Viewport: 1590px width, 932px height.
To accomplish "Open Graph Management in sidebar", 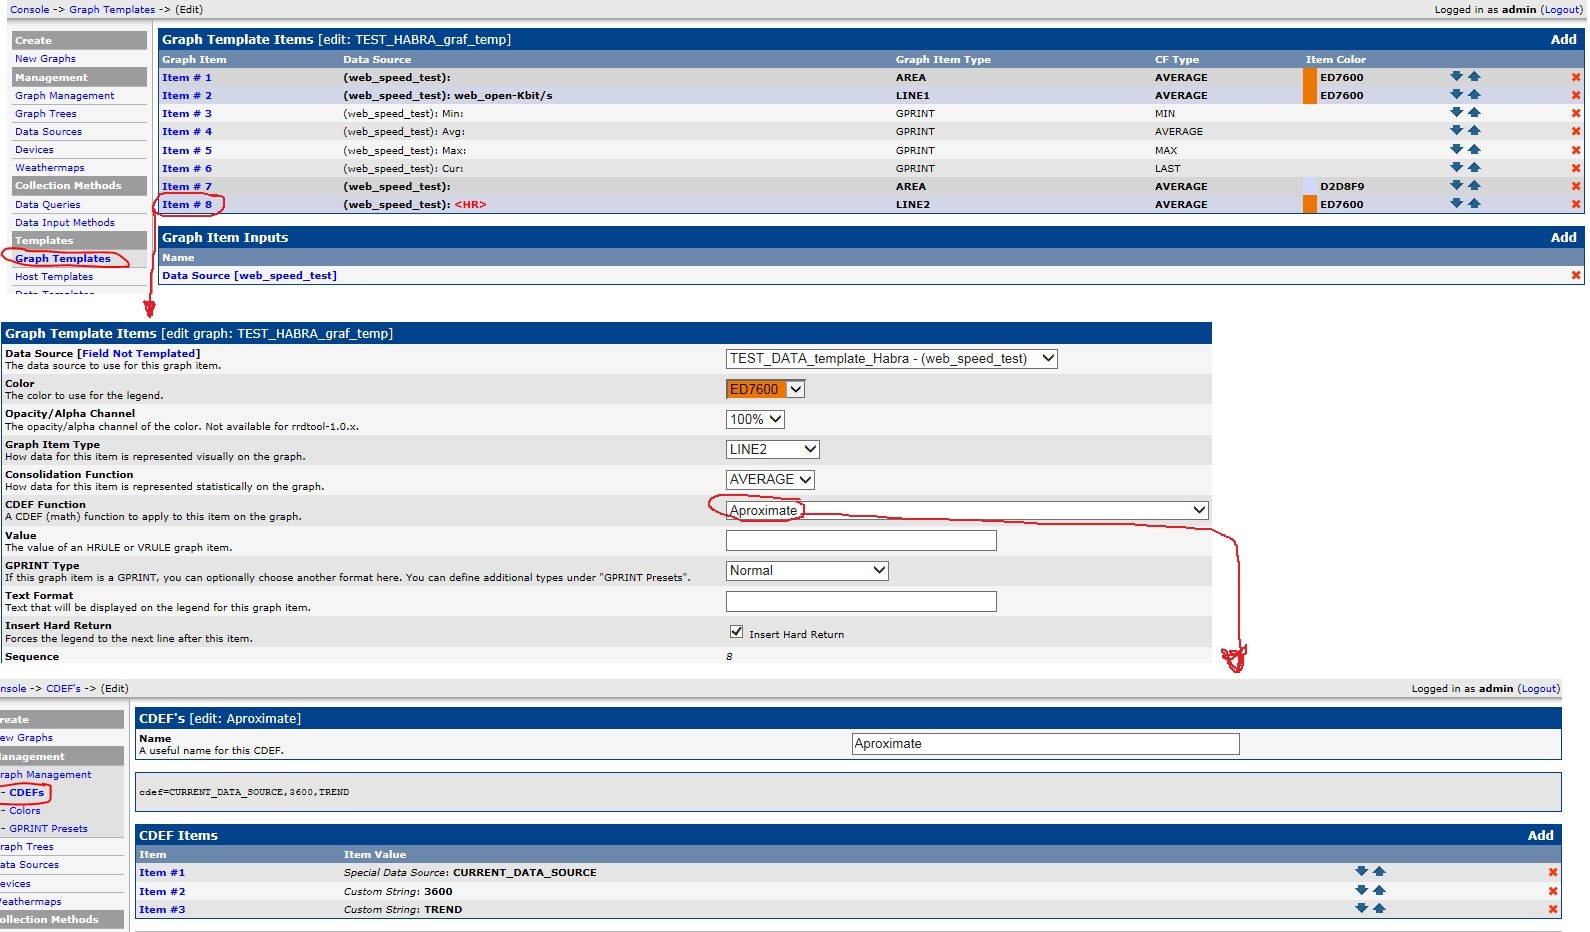I will [64, 95].
